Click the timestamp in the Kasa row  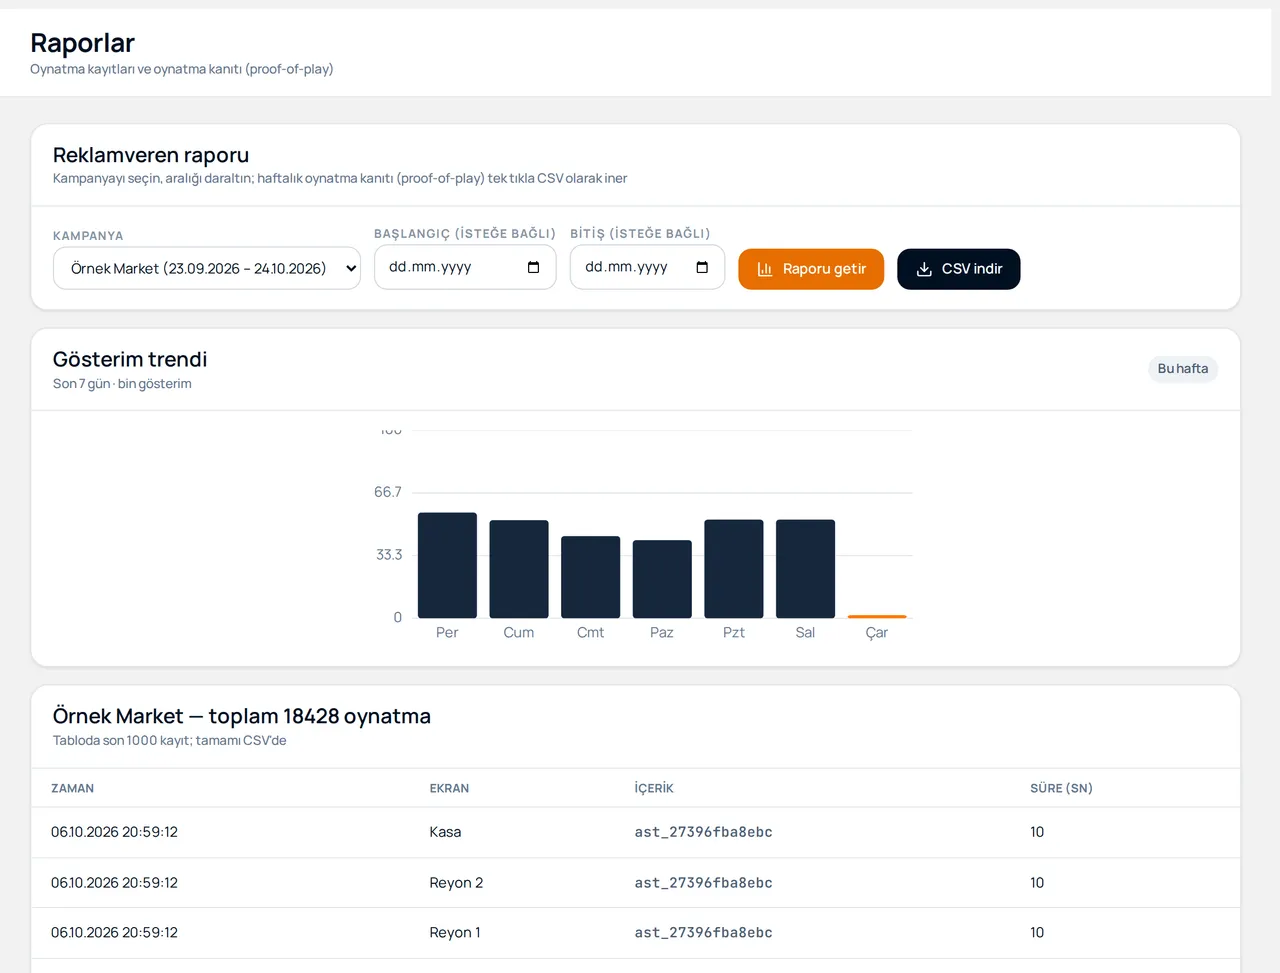pos(114,832)
